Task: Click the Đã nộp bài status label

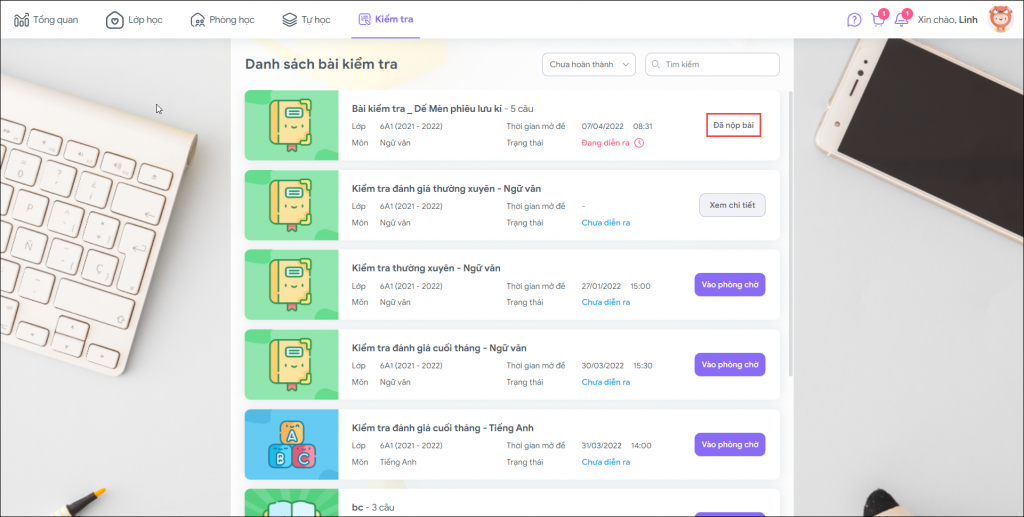Action: point(733,125)
